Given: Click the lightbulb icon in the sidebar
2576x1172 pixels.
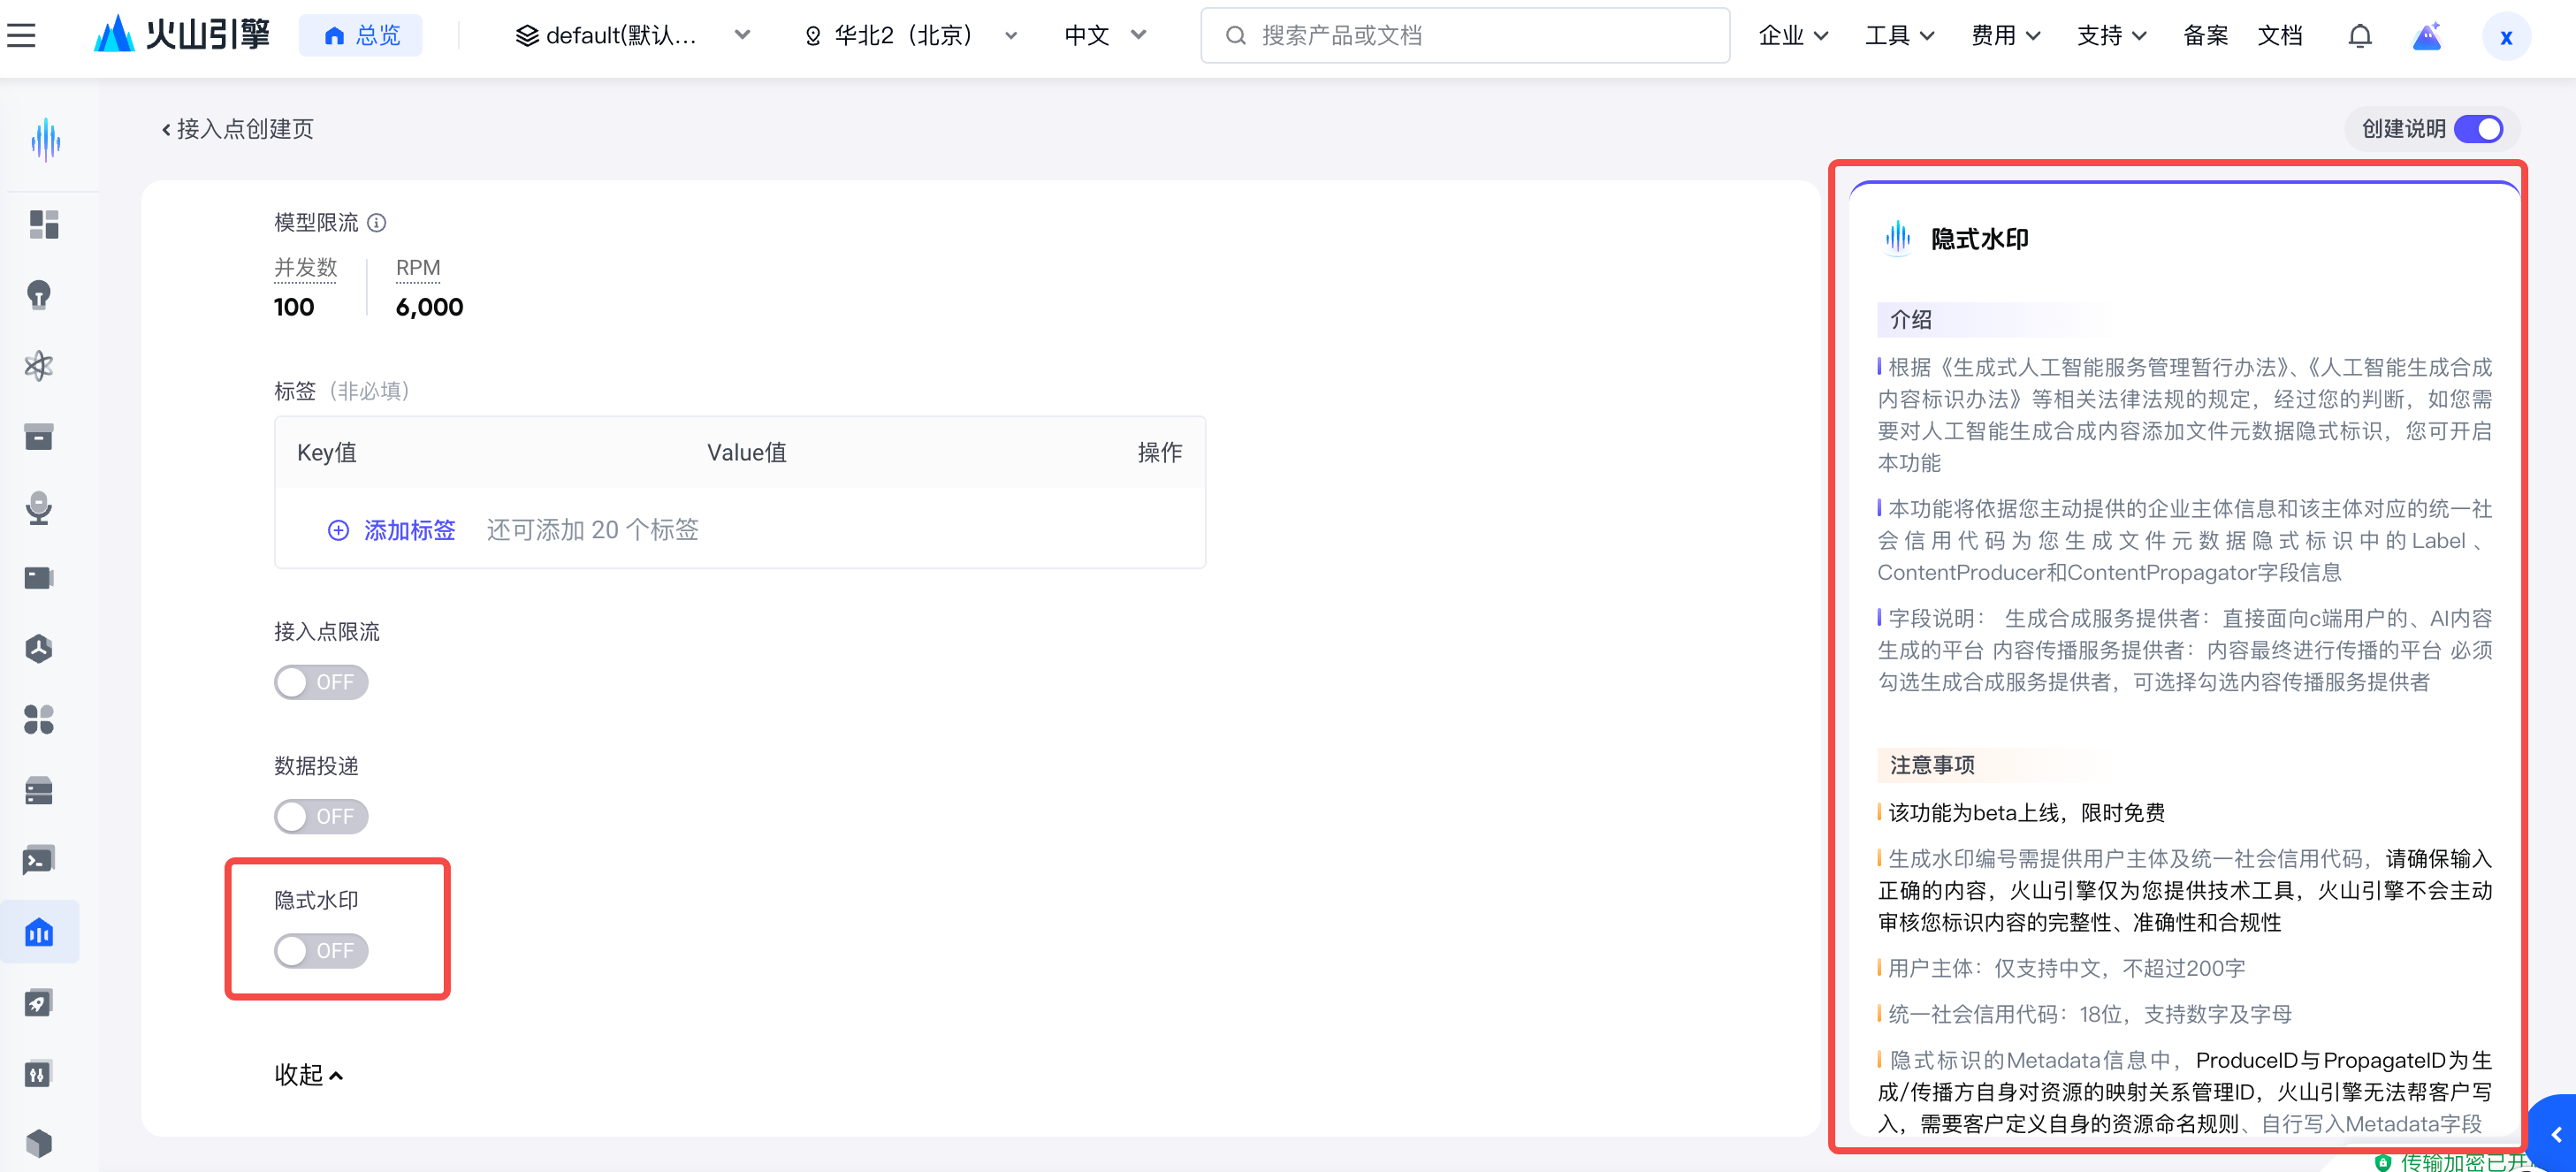Looking at the screenshot, I should (x=39, y=295).
